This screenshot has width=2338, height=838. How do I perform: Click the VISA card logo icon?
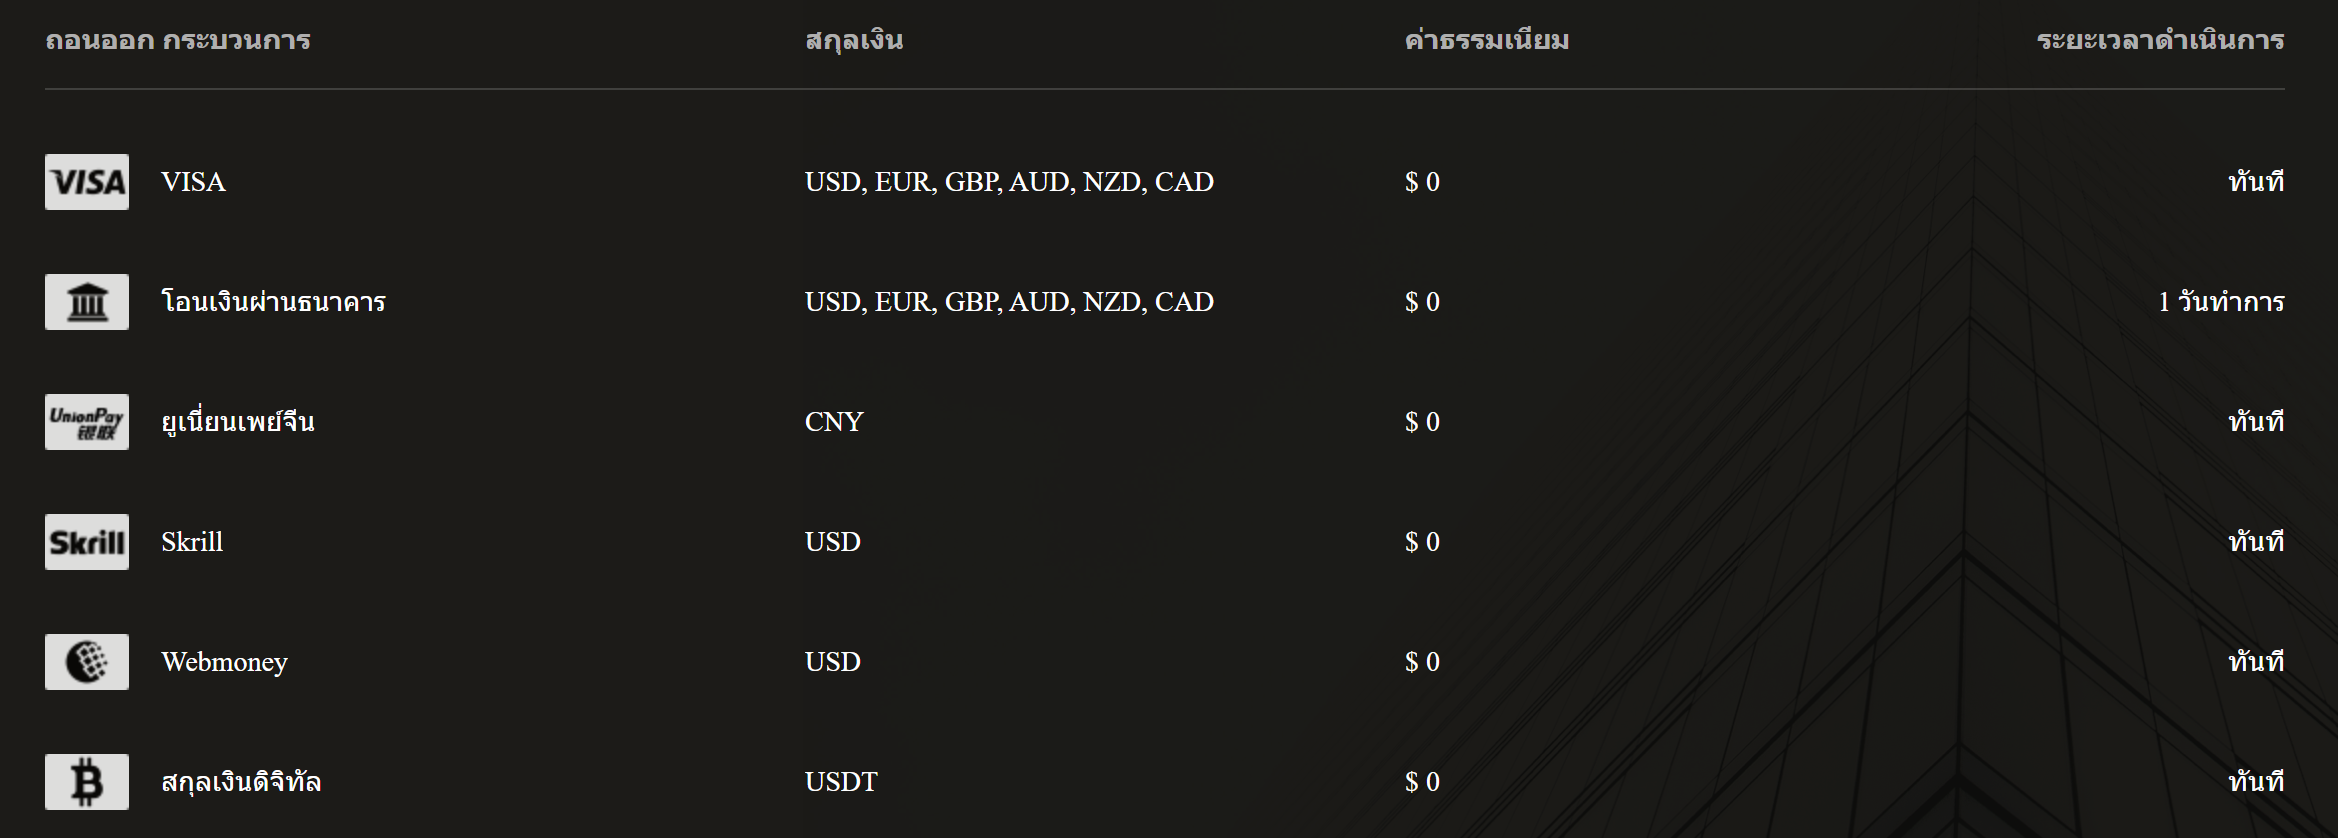(87, 182)
